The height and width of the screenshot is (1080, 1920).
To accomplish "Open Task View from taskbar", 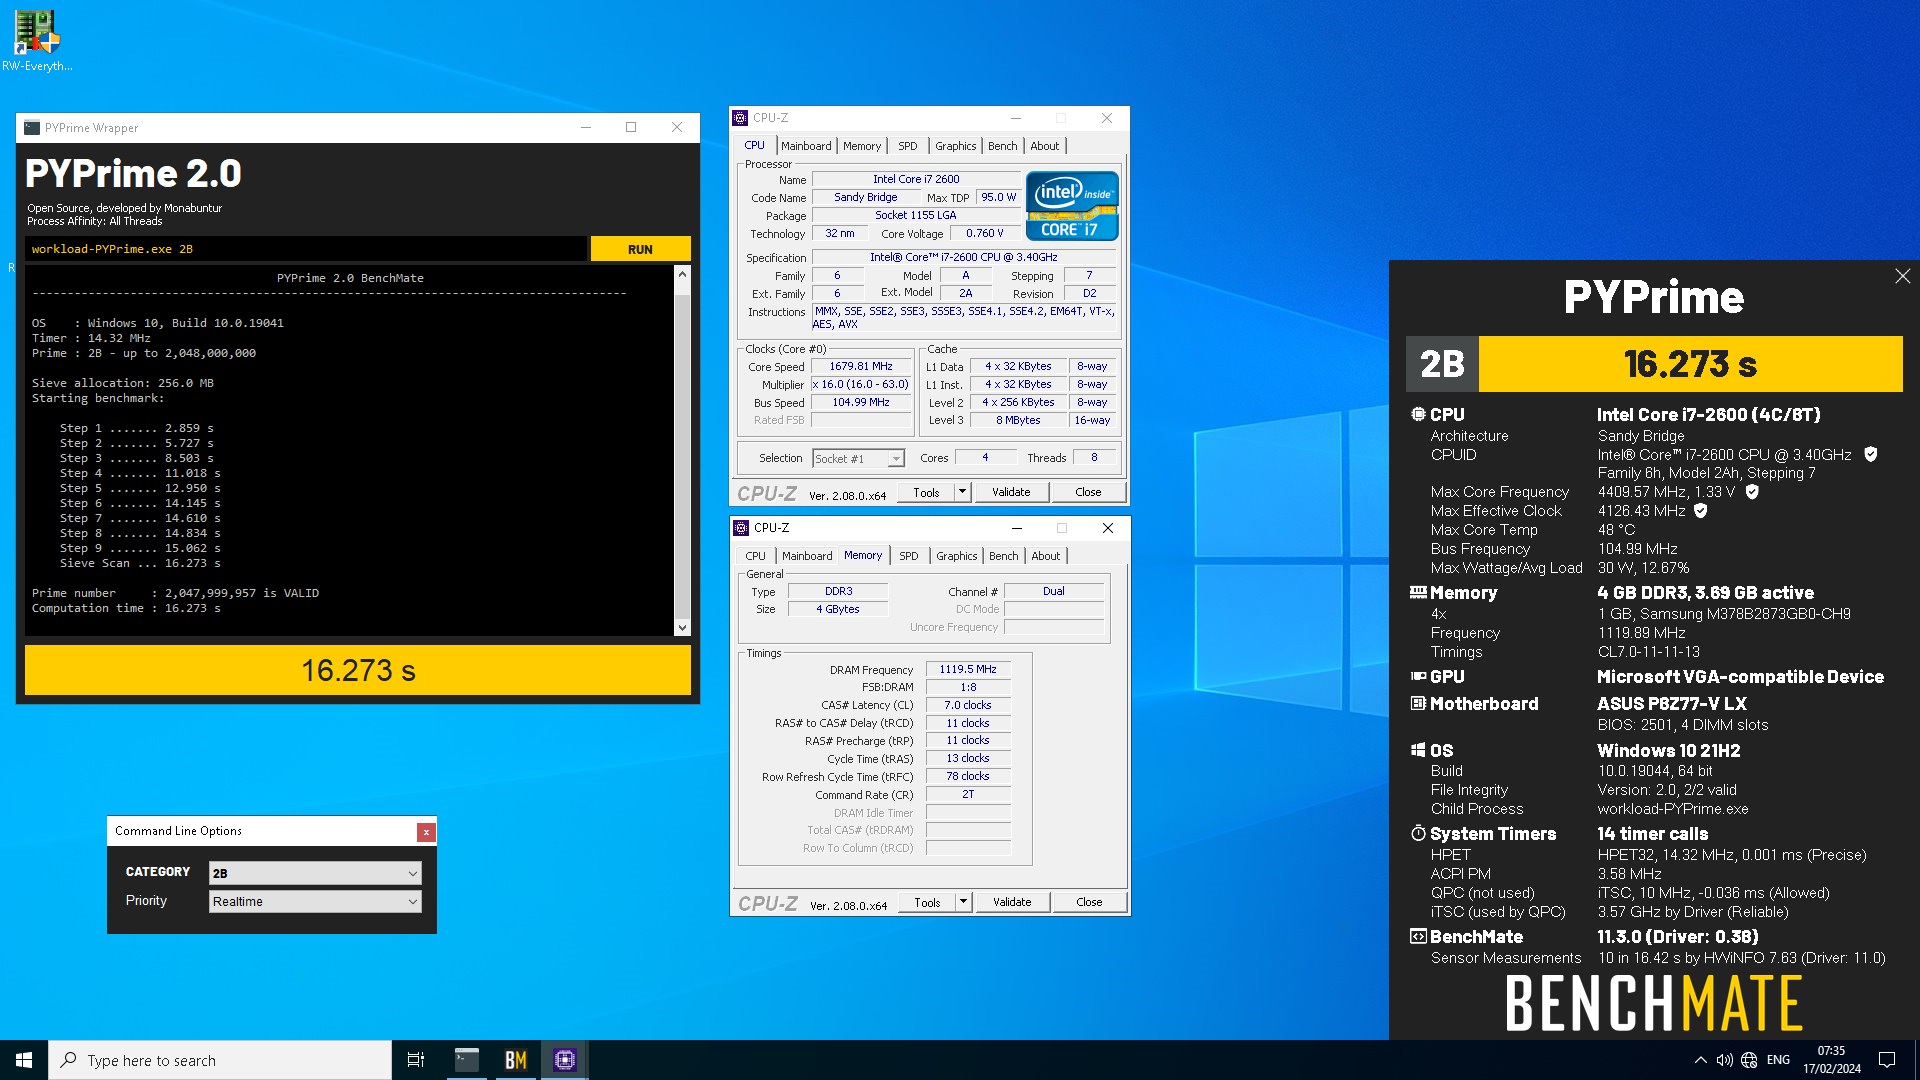I will pos(416,1060).
